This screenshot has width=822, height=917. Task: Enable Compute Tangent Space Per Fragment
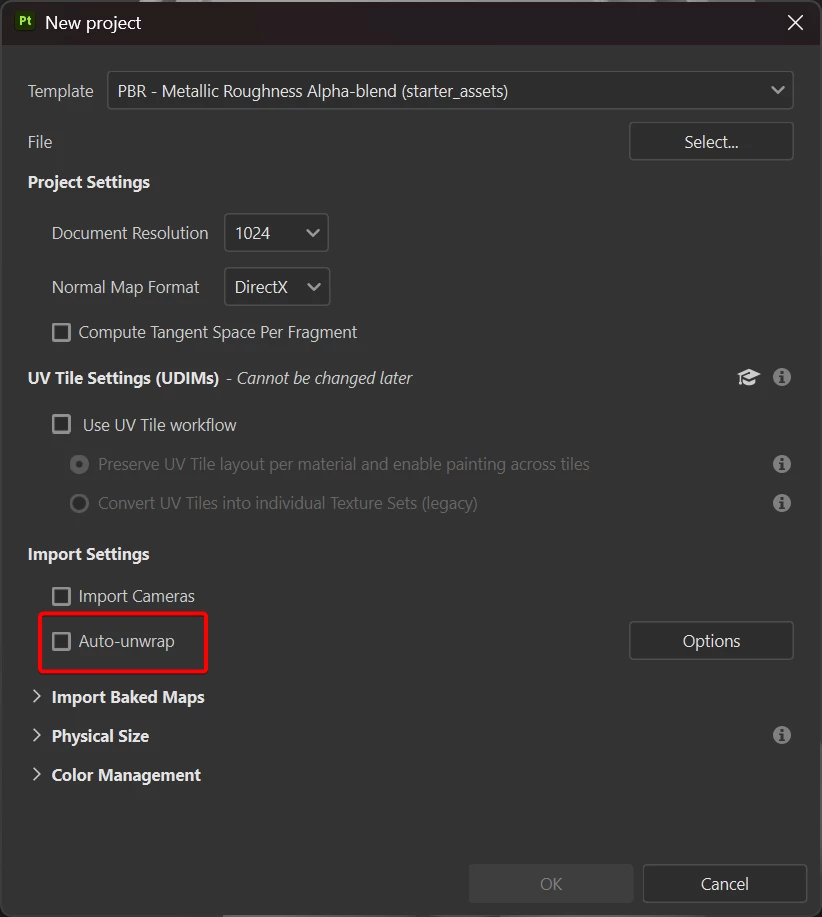pos(61,332)
